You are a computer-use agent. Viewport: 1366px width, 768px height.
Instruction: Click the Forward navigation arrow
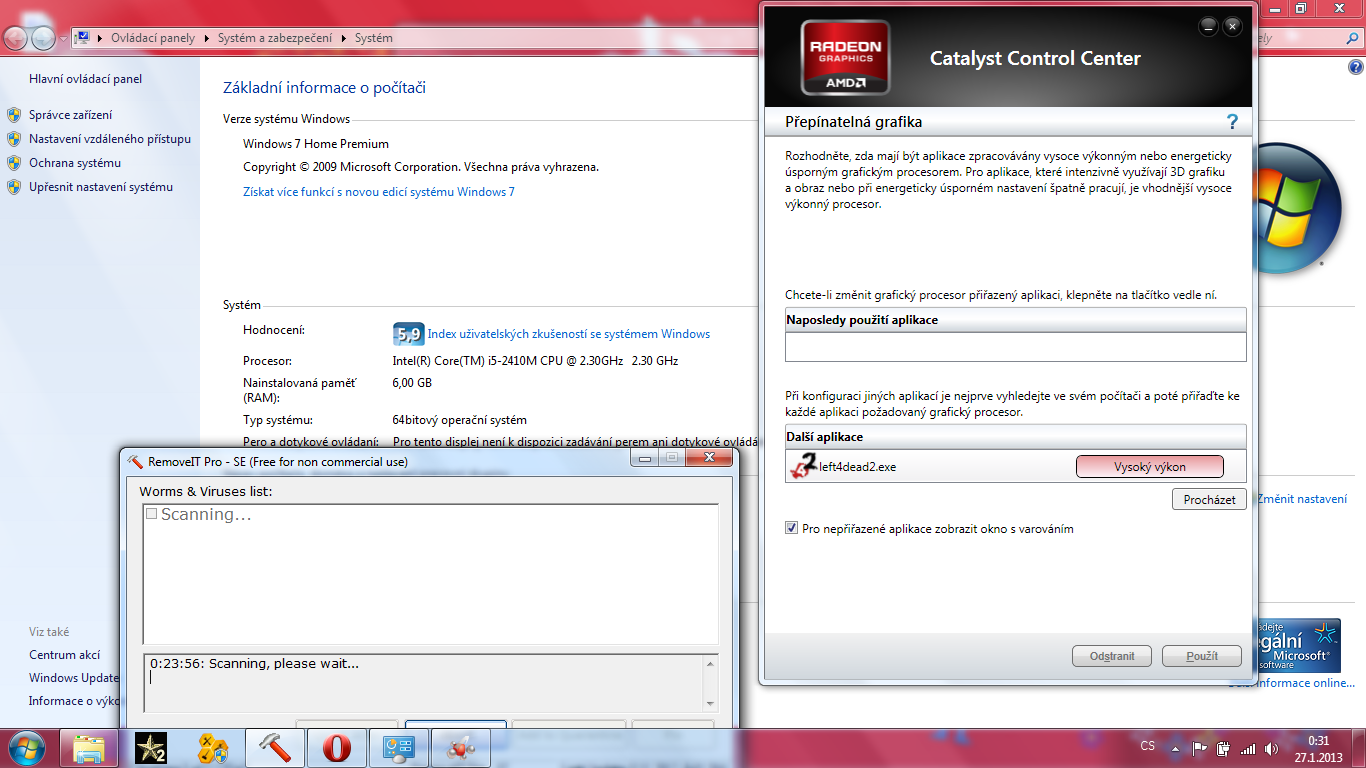tap(44, 39)
